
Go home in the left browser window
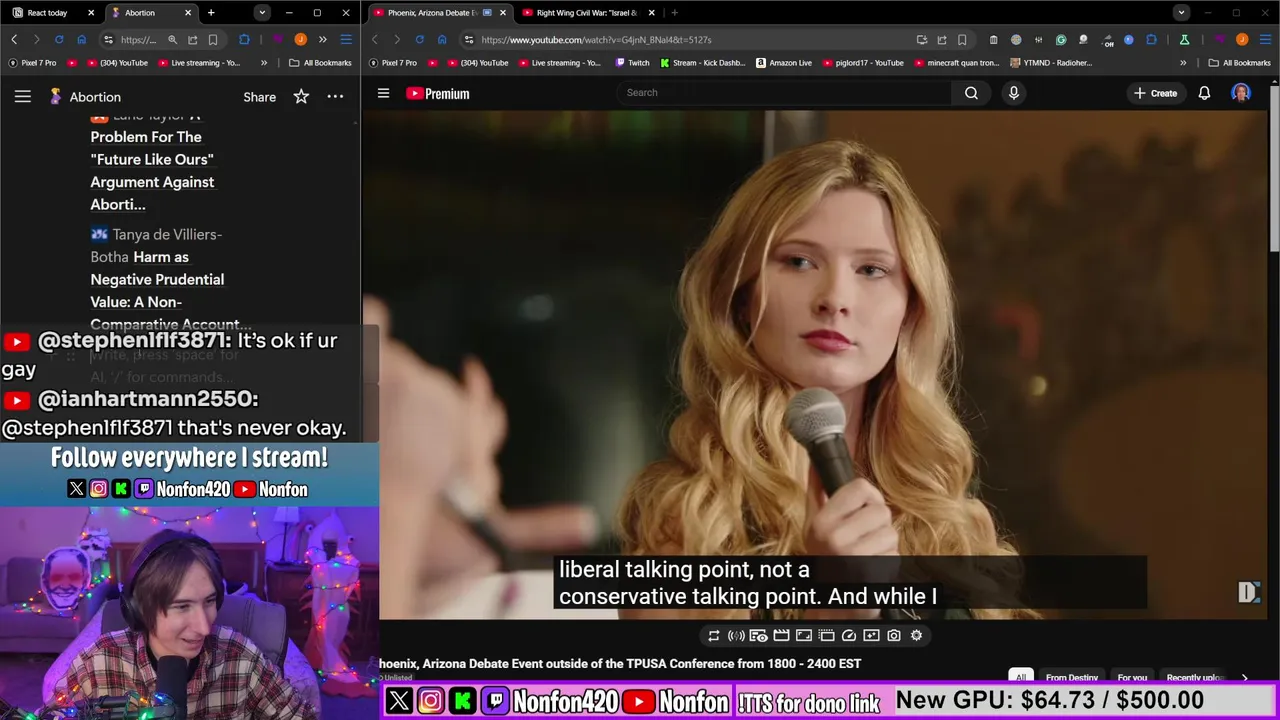tap(81, 39)
